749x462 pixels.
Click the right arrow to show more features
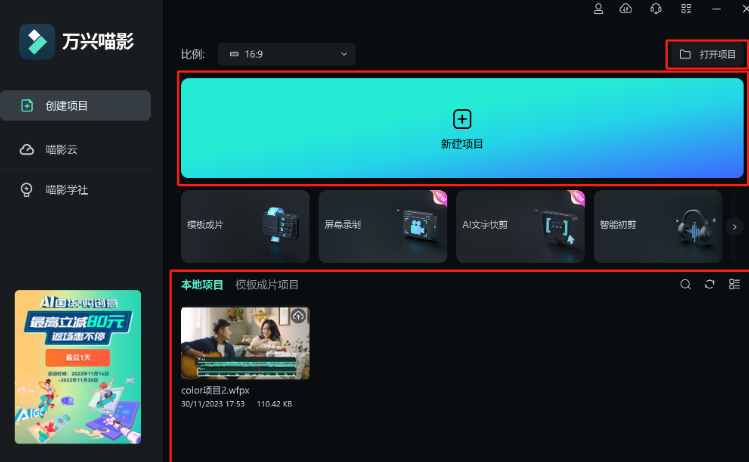734,227
